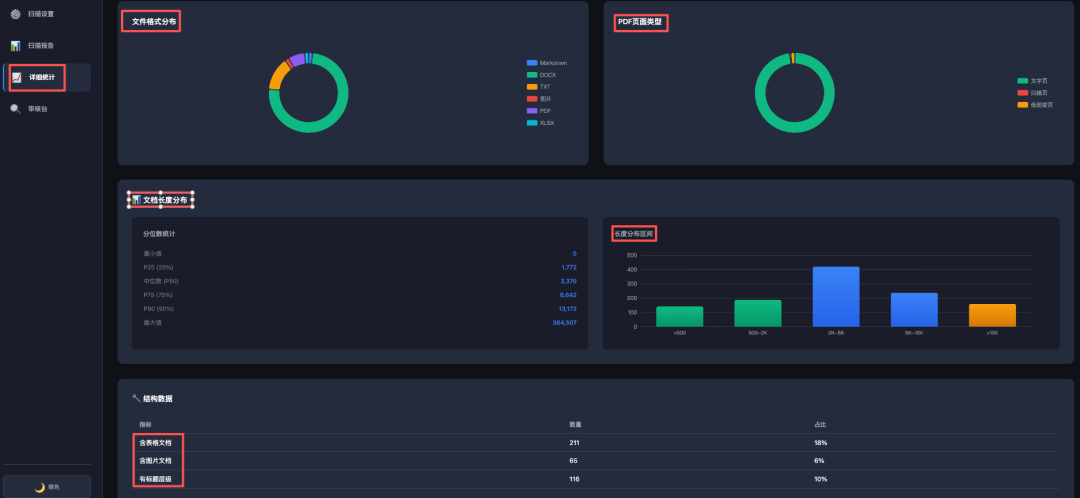Click the >10K orange bar in the length chart
1080x498 pixels.
click(x=992, y=315)
